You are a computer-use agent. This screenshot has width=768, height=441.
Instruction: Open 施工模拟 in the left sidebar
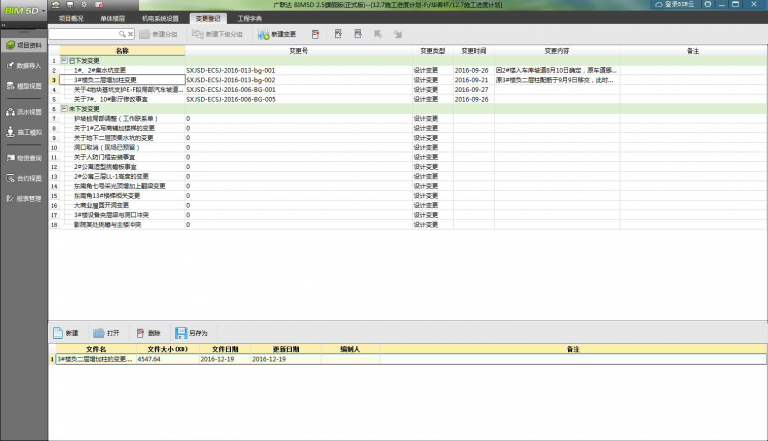click(24, 132)
